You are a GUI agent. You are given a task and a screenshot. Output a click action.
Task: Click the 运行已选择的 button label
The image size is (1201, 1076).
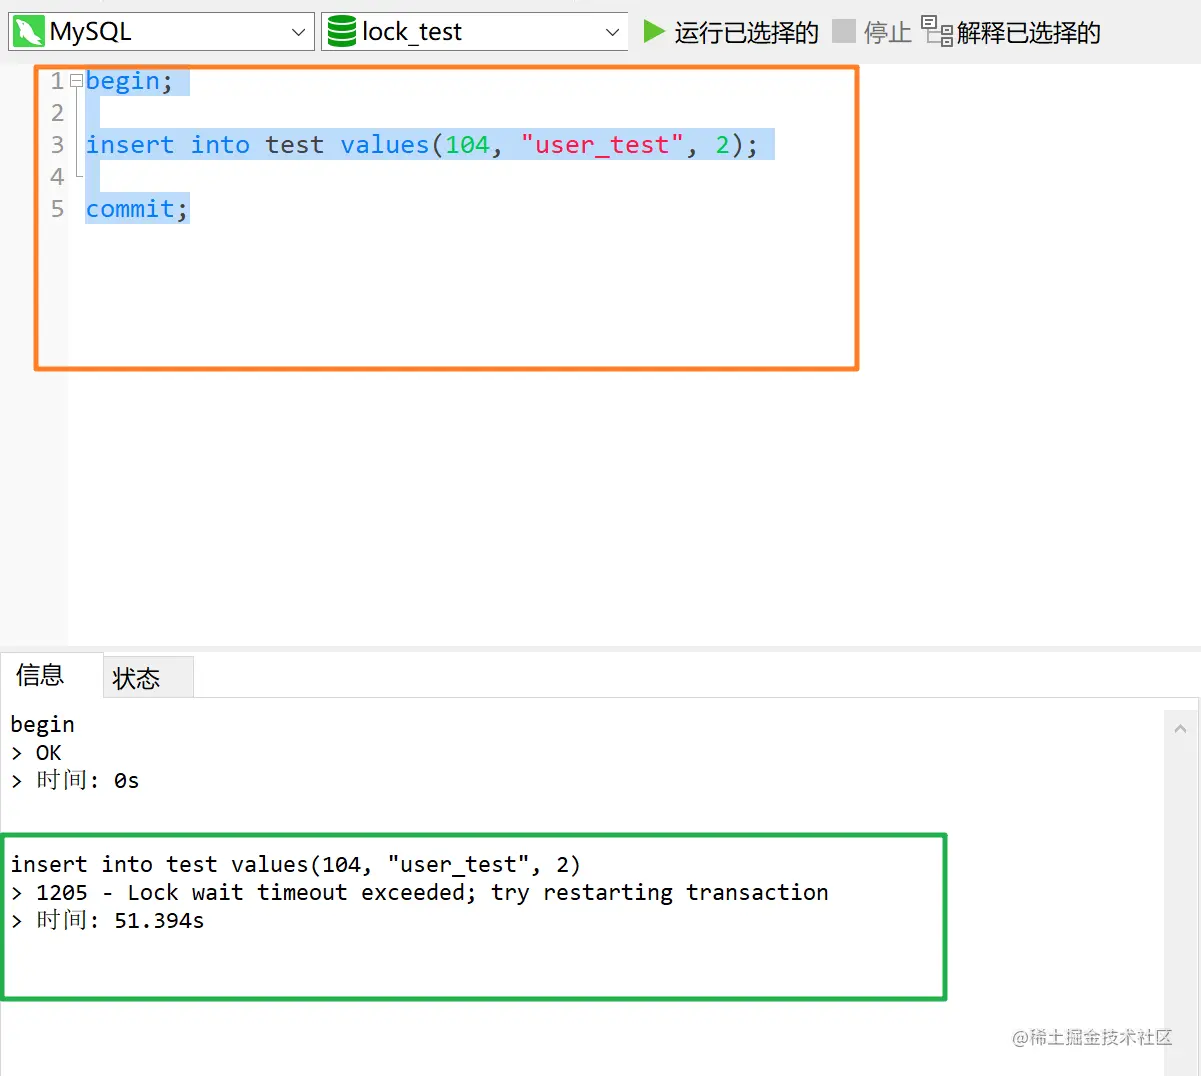tap(746, 33)
